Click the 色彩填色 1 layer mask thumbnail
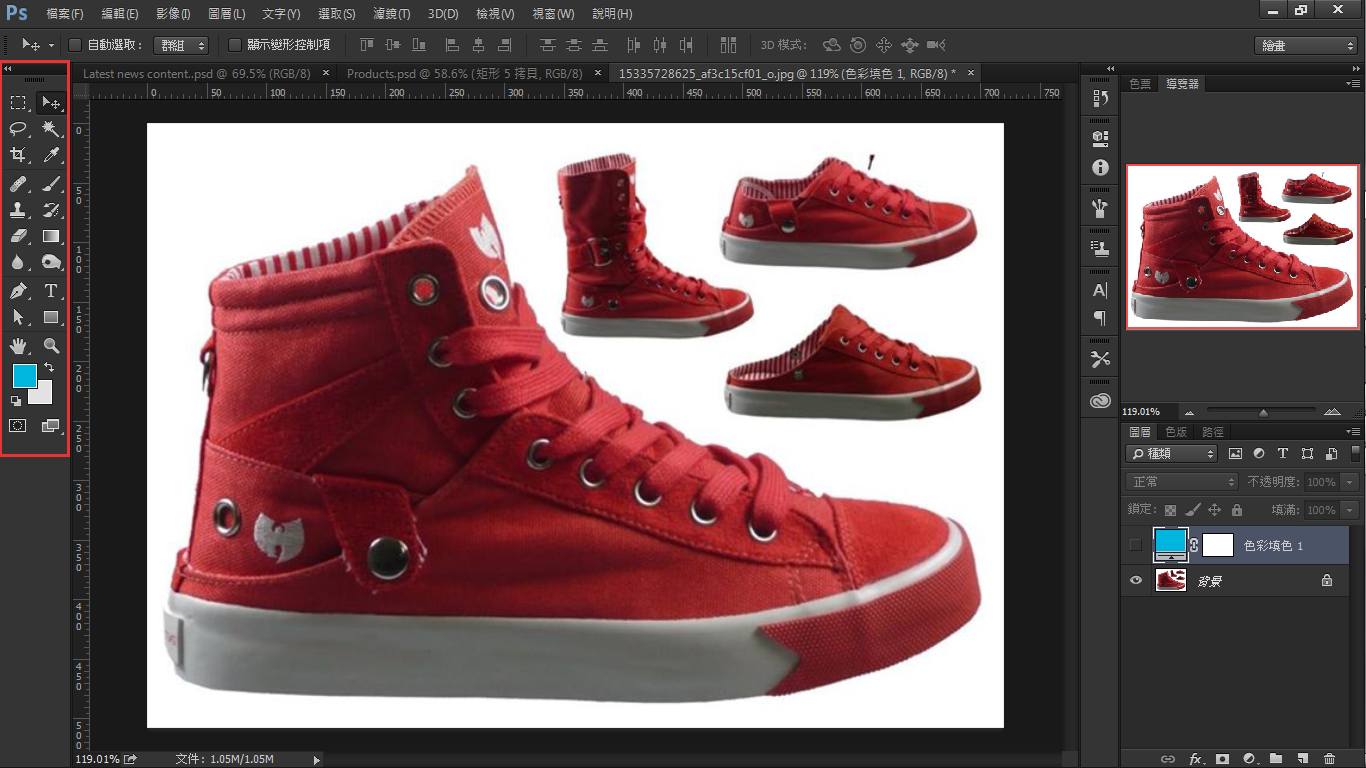This screenshot has height=768, width=1366. pos(1217,545)
